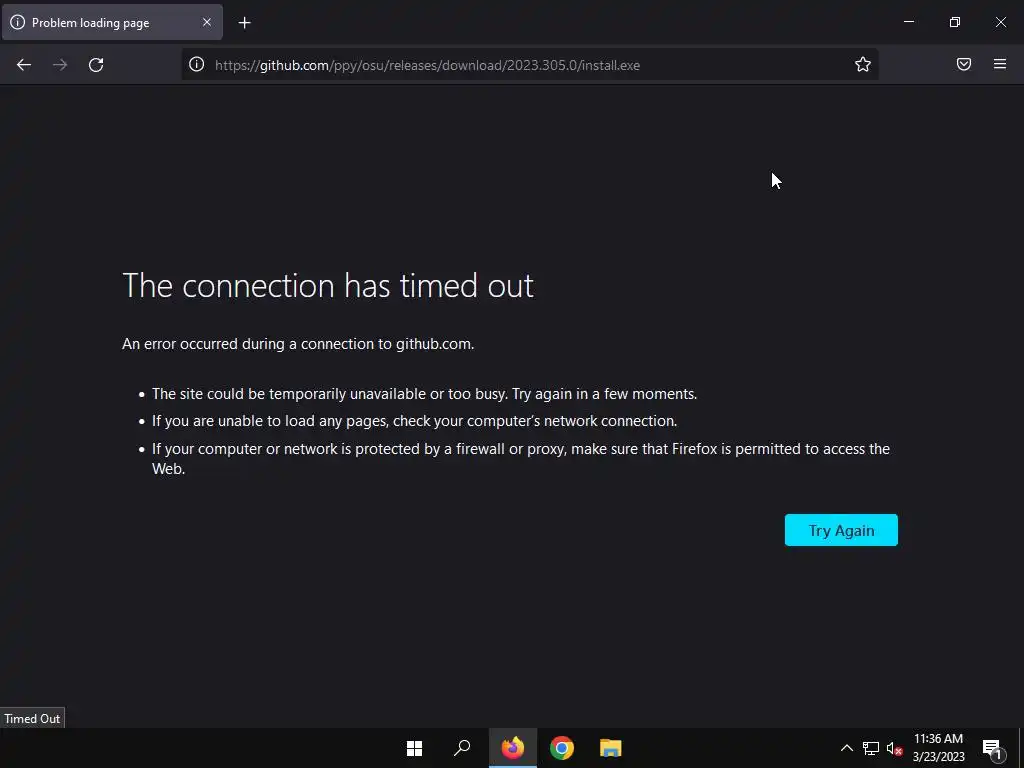
Task: Click text 'An error occurred during a connection to github.com.'
Action: click(298, 344)
